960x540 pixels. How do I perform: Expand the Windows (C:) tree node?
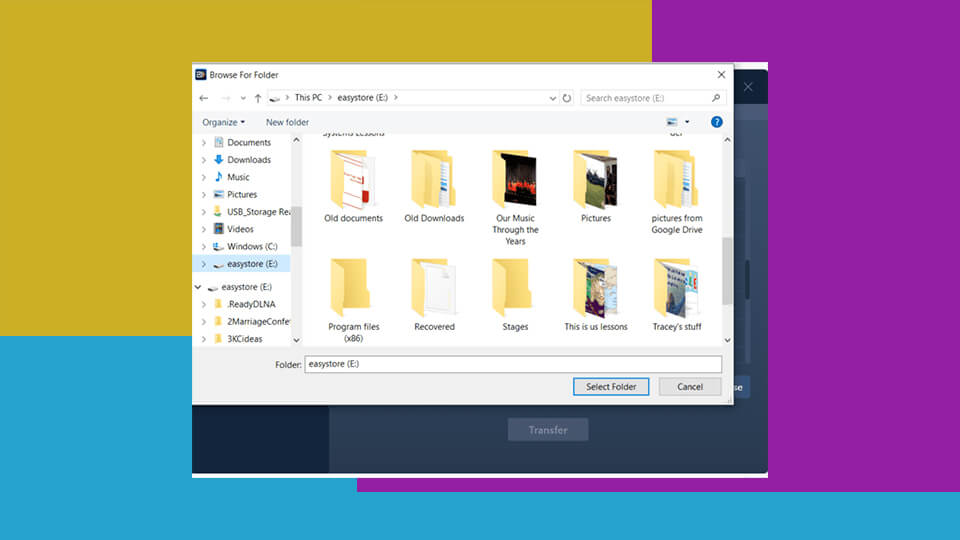point(204,247)
